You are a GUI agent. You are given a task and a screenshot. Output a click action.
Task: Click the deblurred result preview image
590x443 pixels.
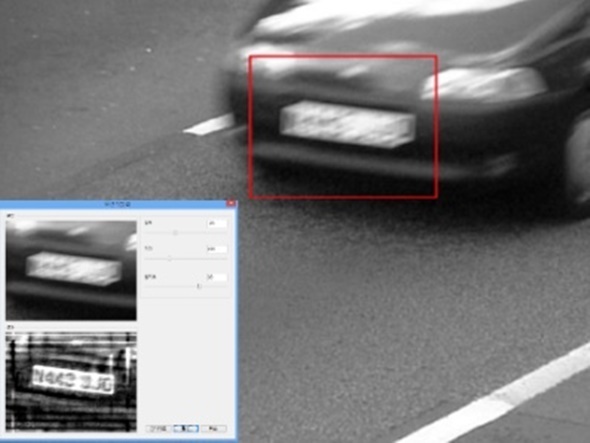[x=71, y=381]
